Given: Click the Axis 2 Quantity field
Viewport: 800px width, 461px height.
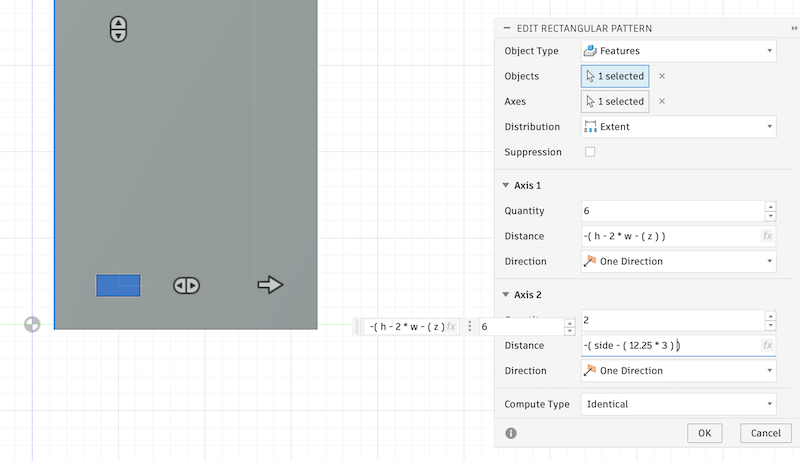Looking at the screenshot, I should click(672, 320).
